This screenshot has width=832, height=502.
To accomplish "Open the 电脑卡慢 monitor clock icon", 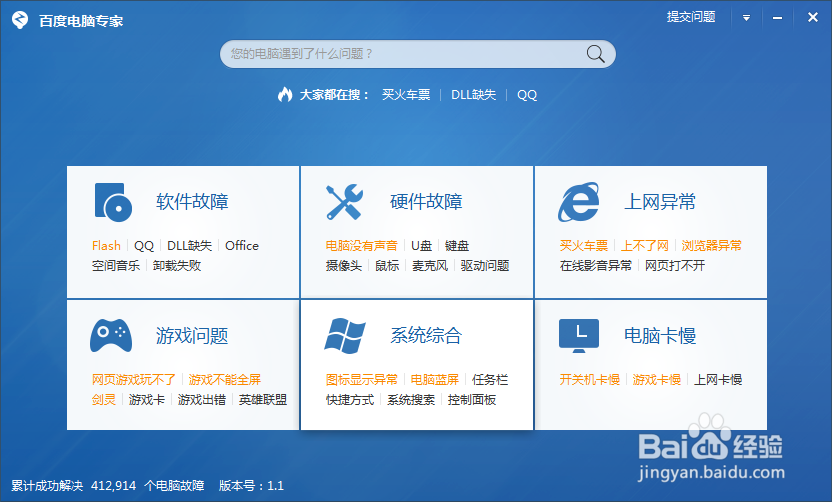I will [x=579, y=336].
